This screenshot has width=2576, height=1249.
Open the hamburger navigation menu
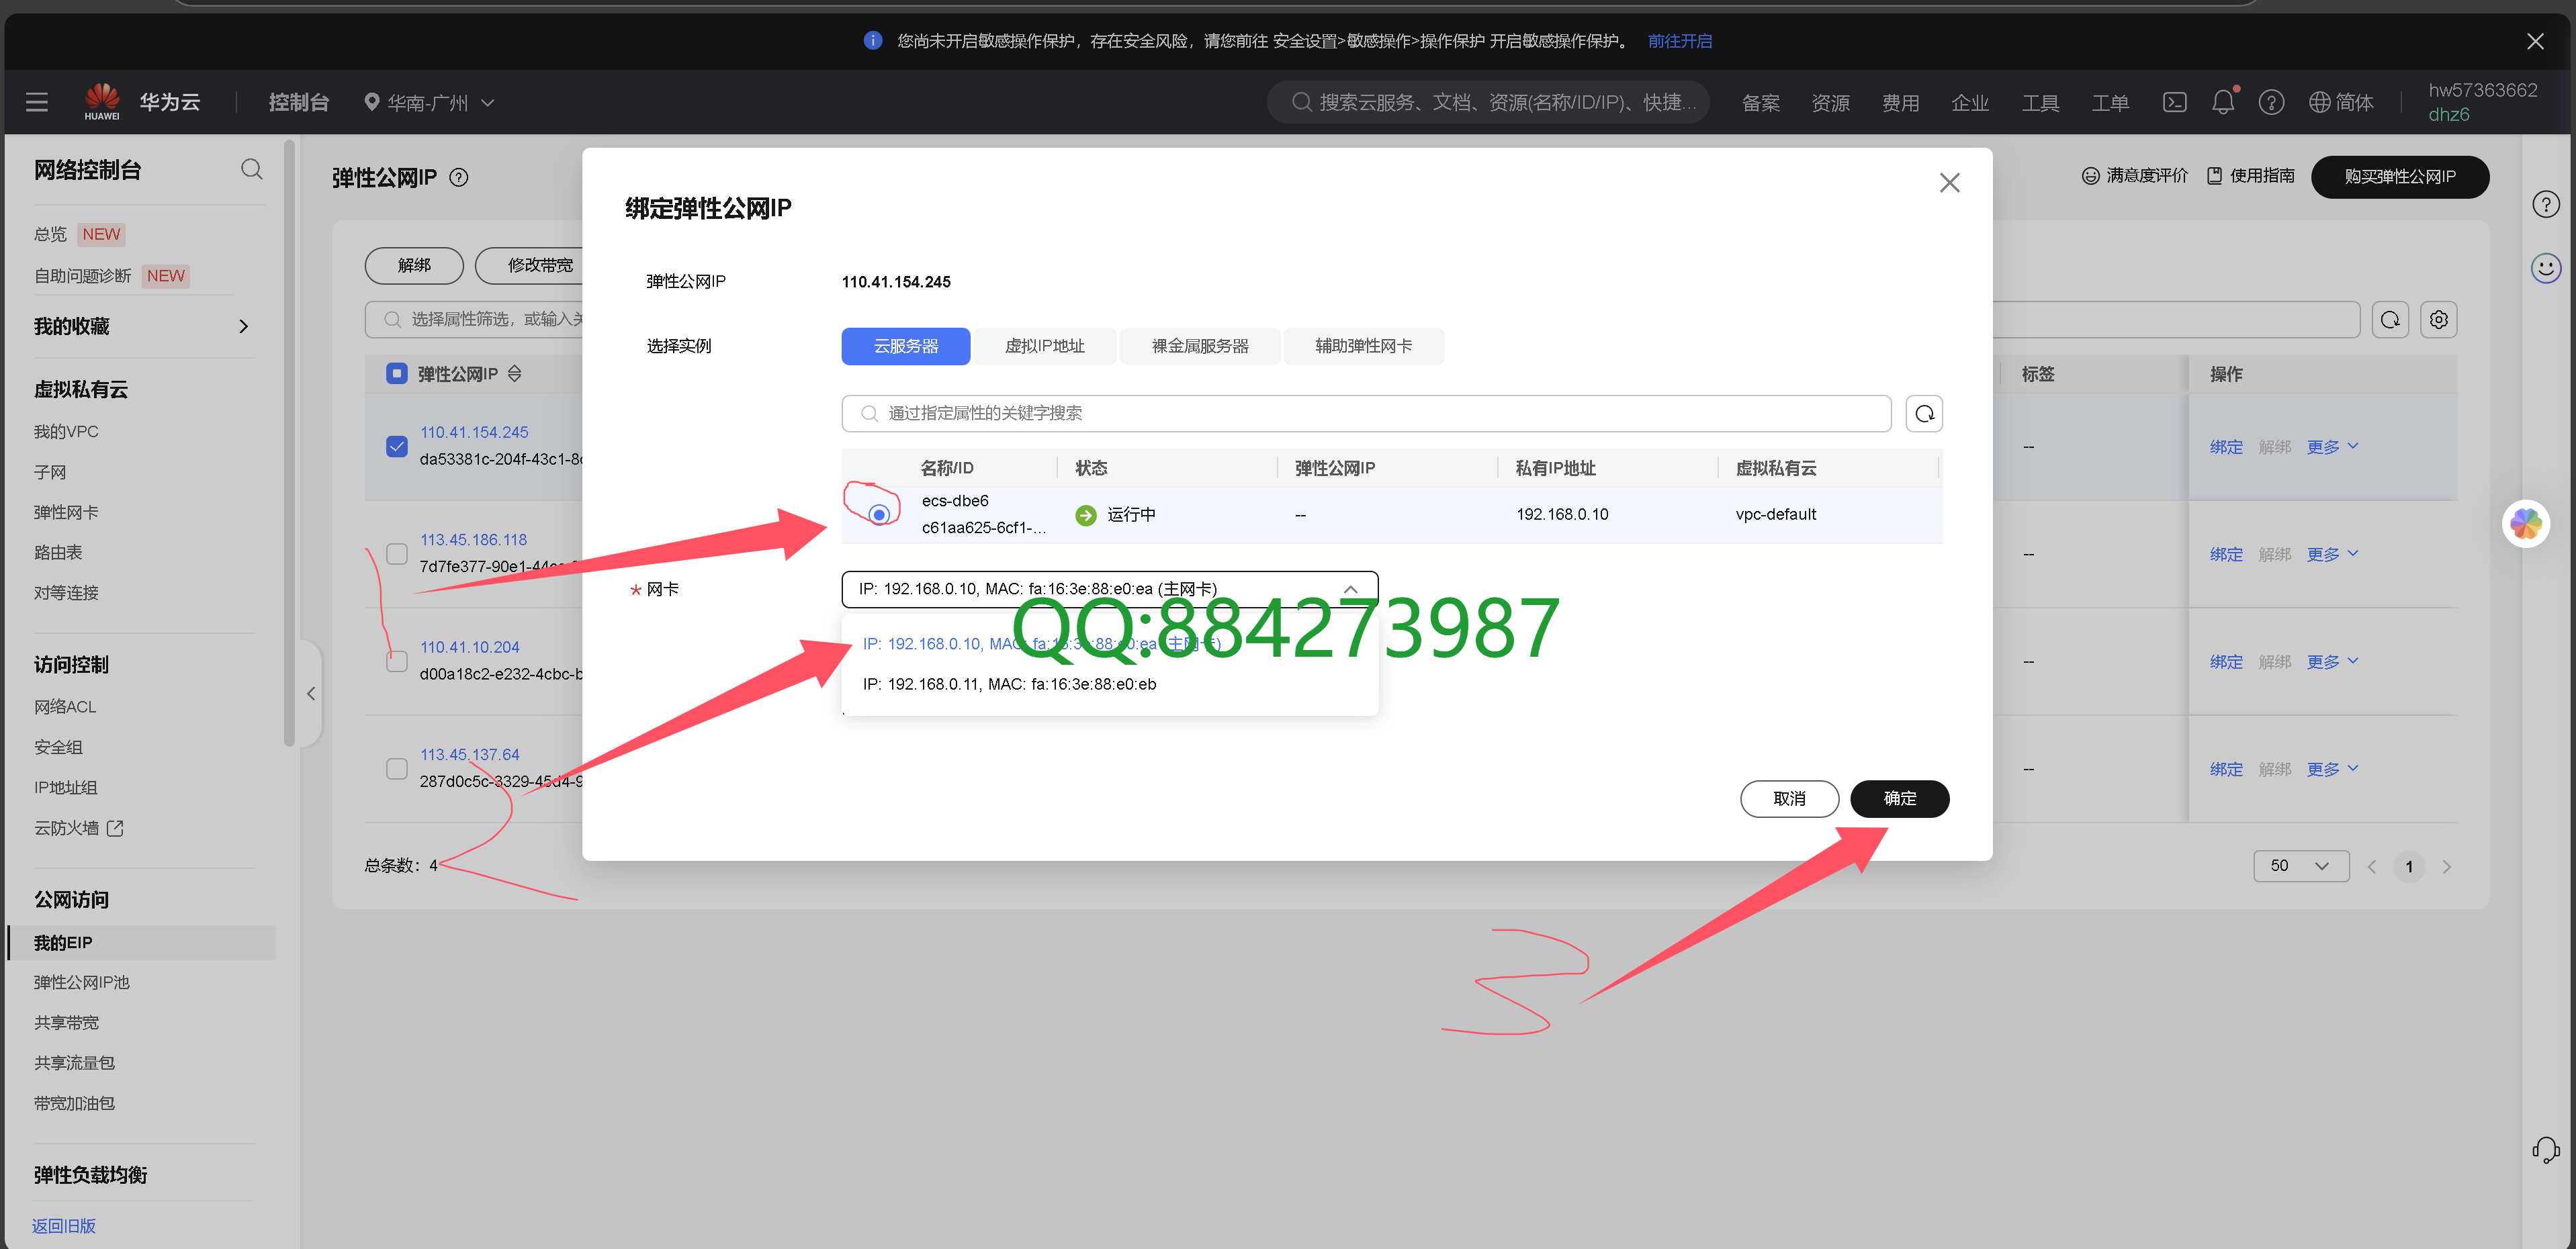37,102
